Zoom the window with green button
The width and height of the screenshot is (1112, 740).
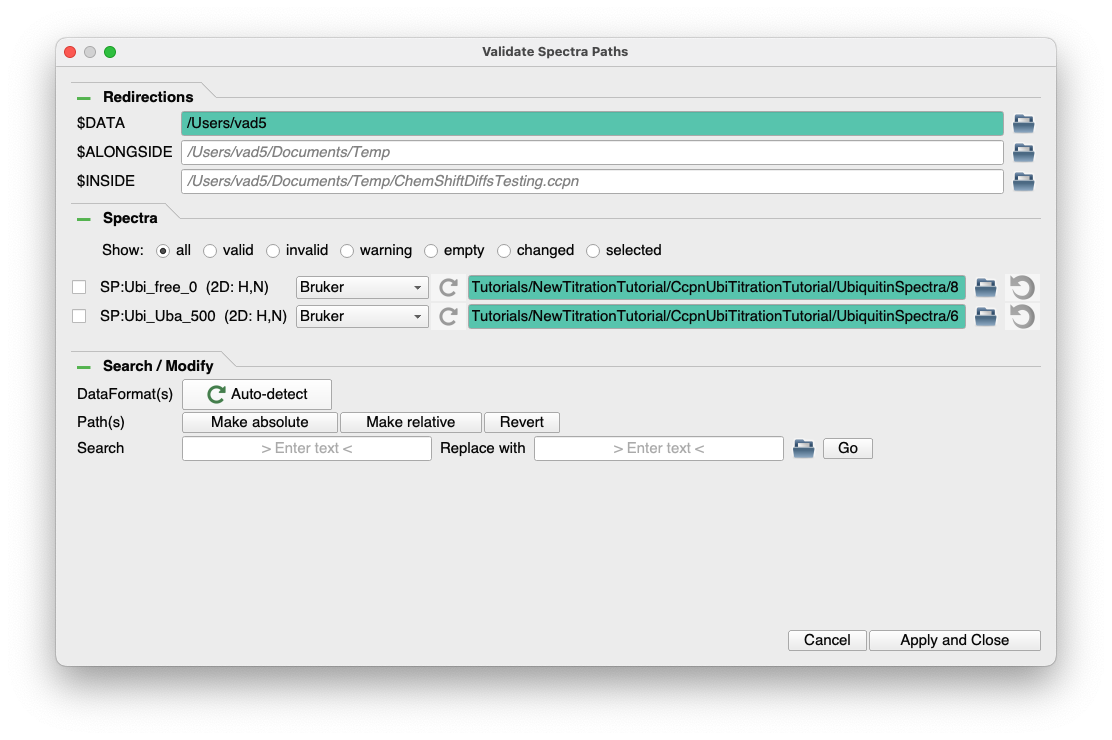[110, 52]
